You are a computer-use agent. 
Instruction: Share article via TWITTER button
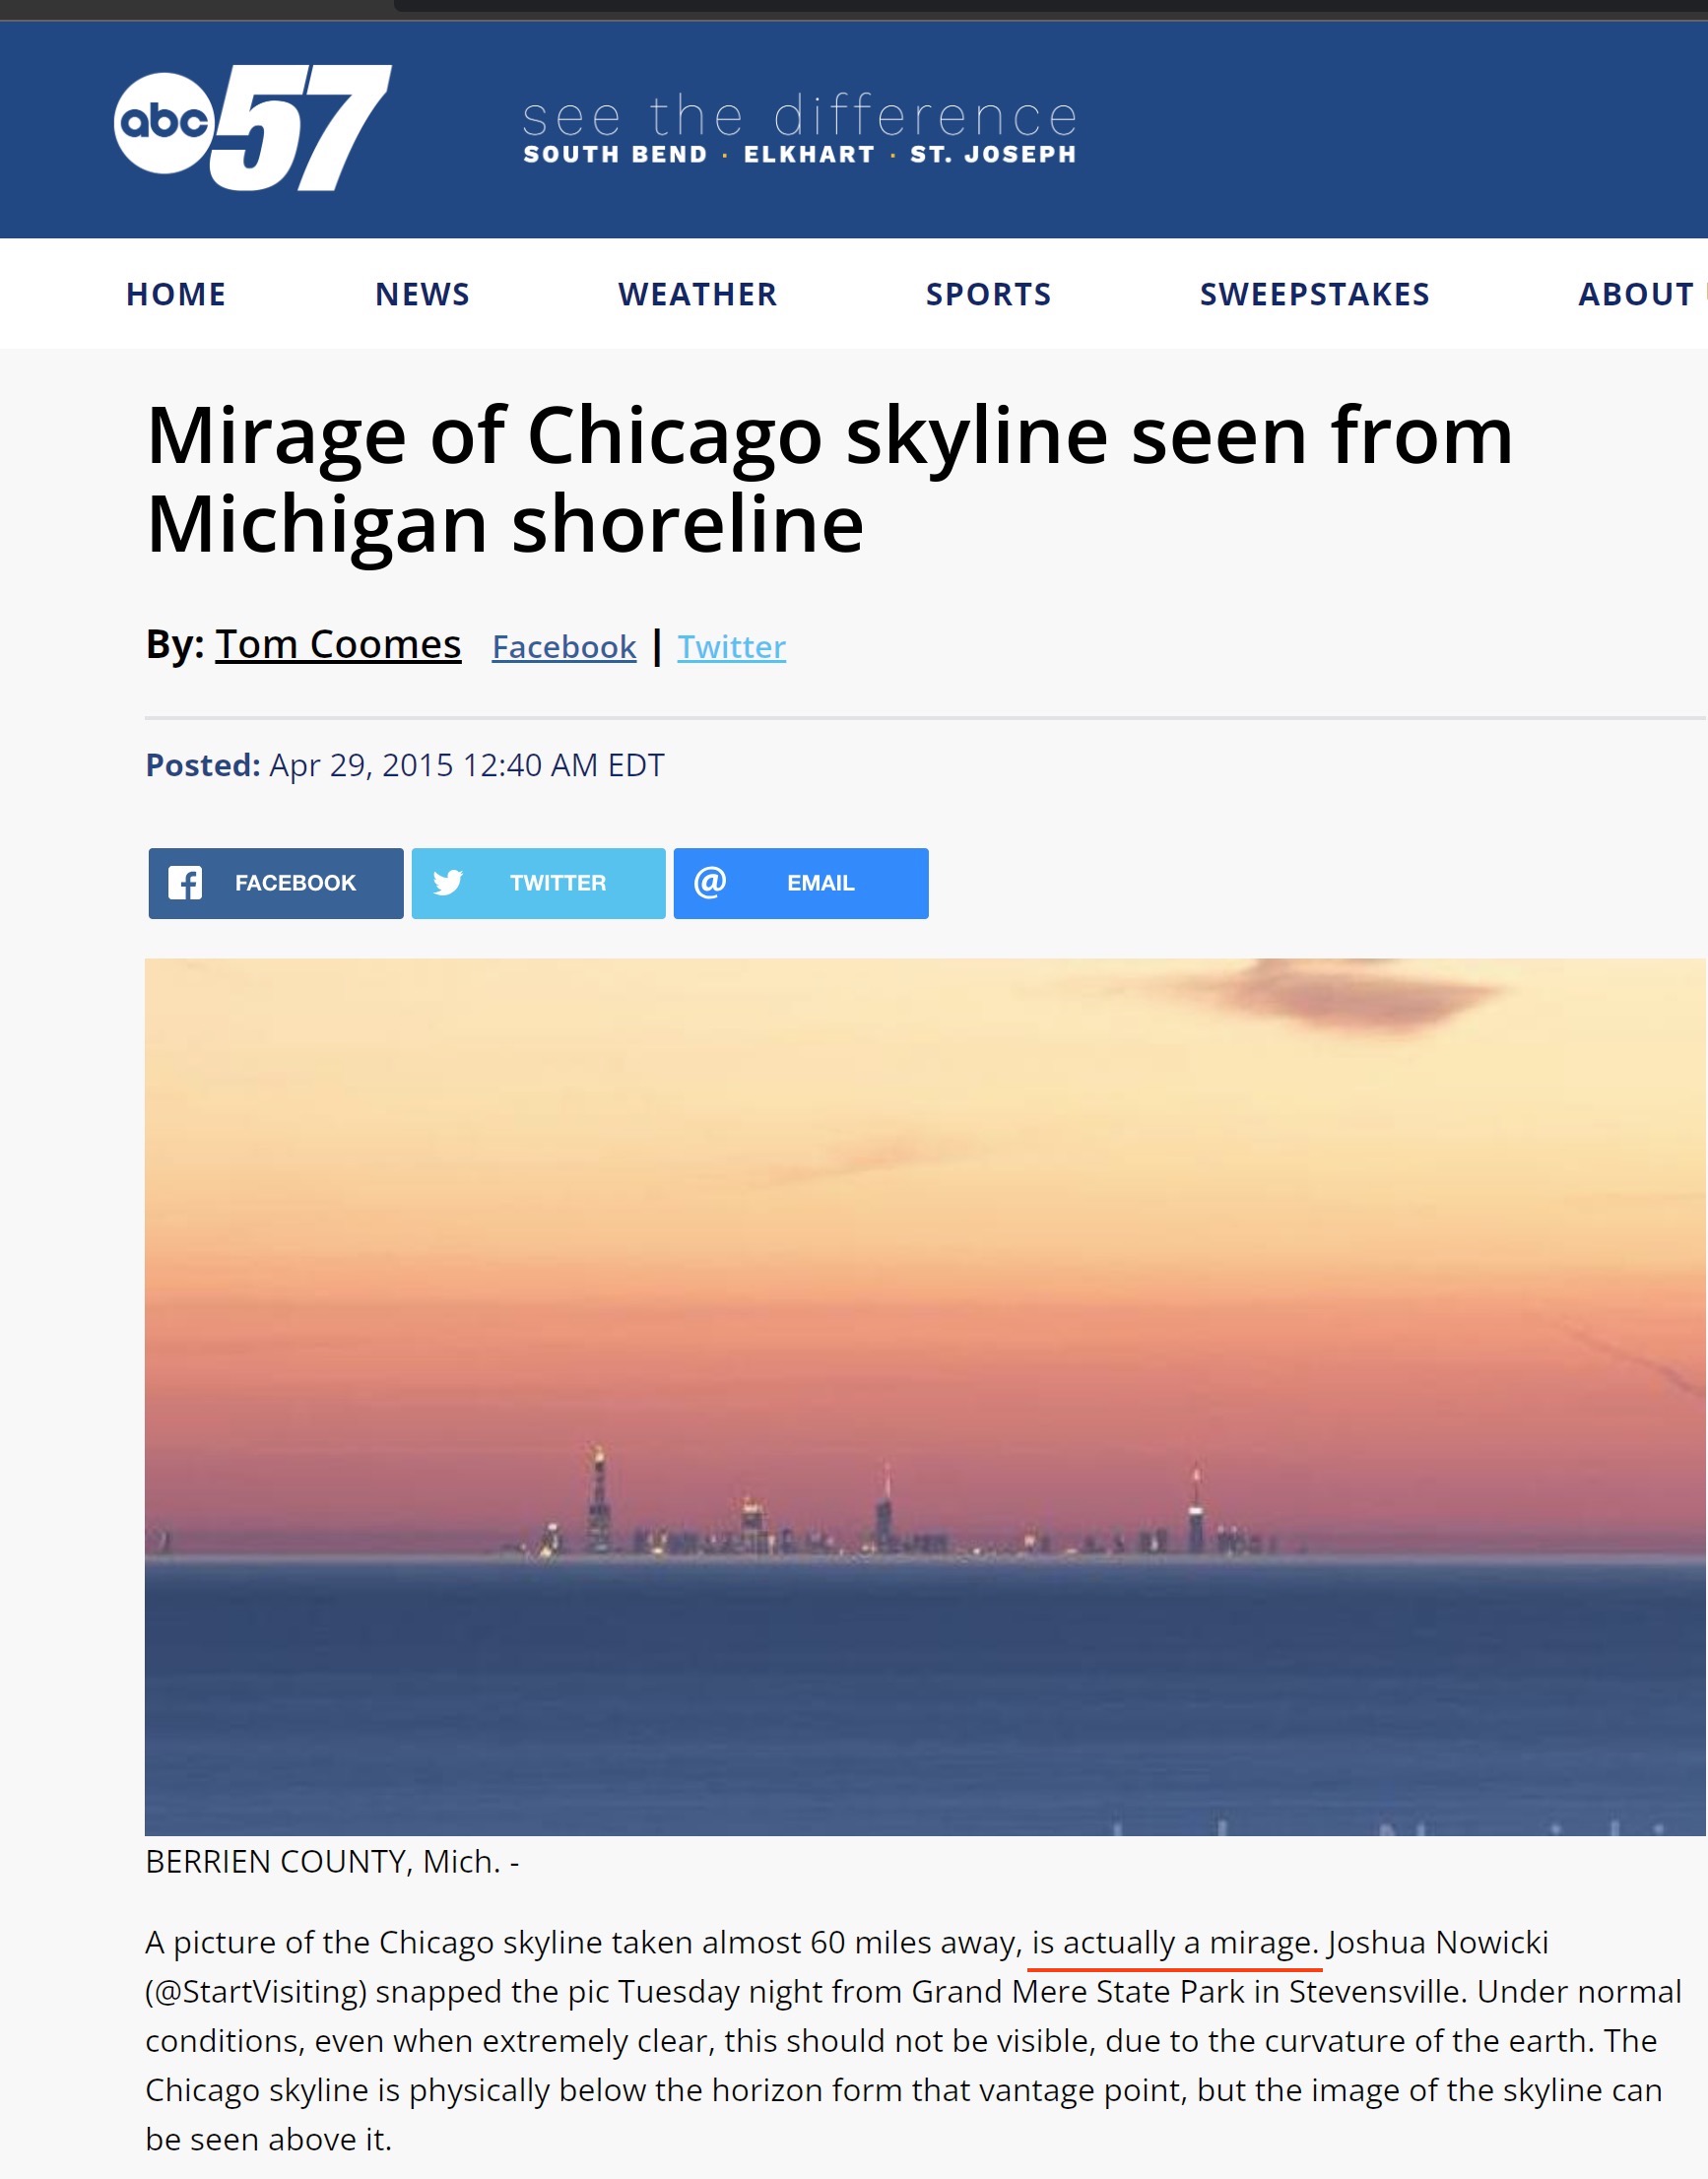[x=539, y=883]
